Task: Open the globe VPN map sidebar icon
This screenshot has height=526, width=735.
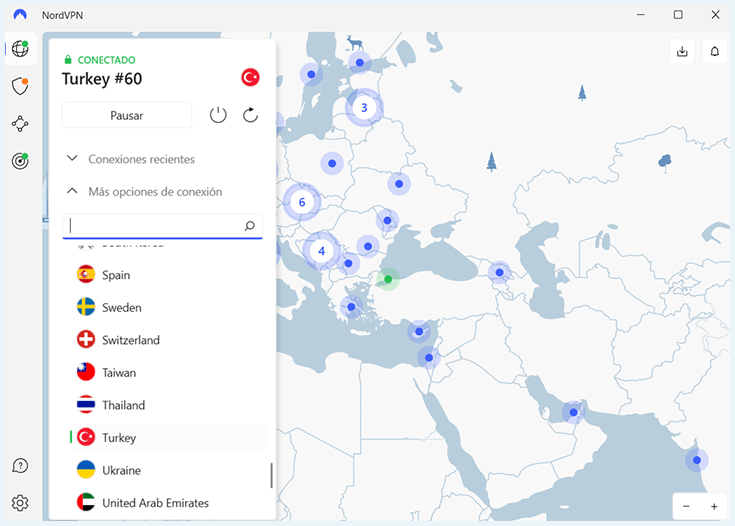Action: point(20,48)
